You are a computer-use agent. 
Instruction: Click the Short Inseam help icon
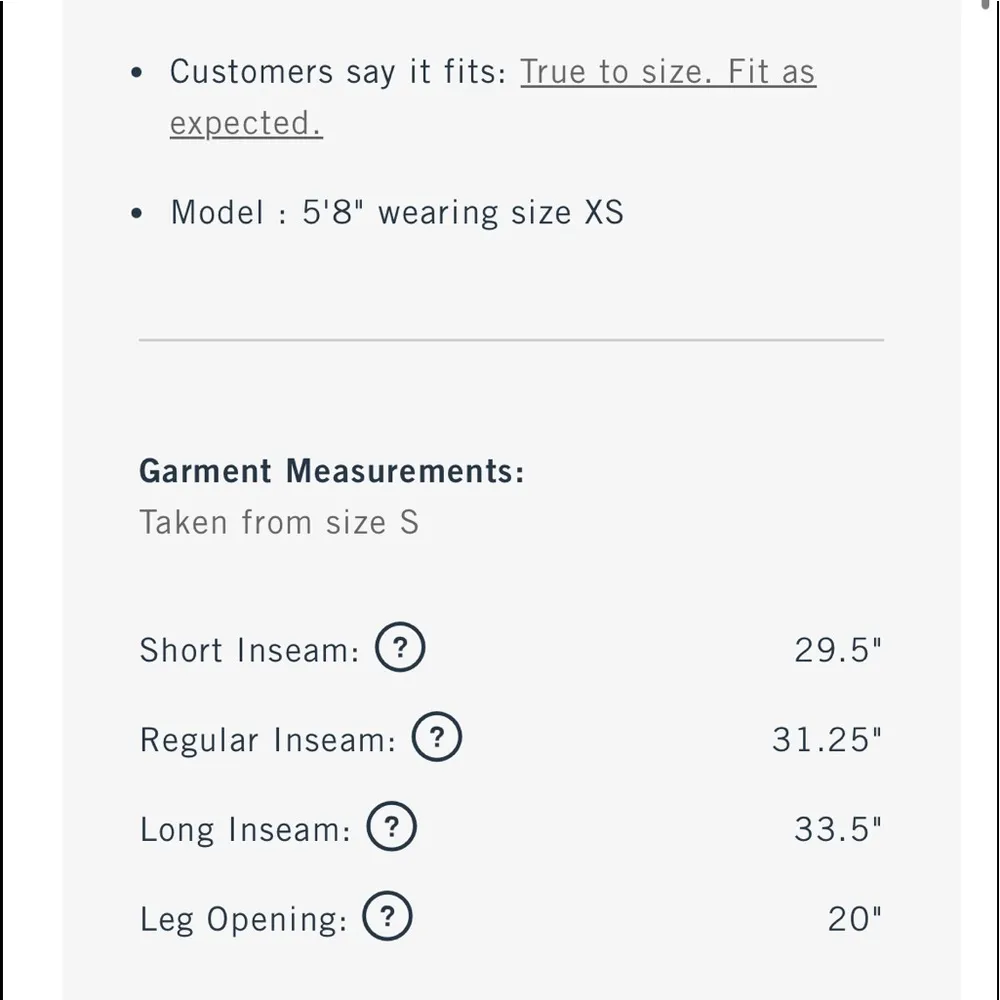400,648
